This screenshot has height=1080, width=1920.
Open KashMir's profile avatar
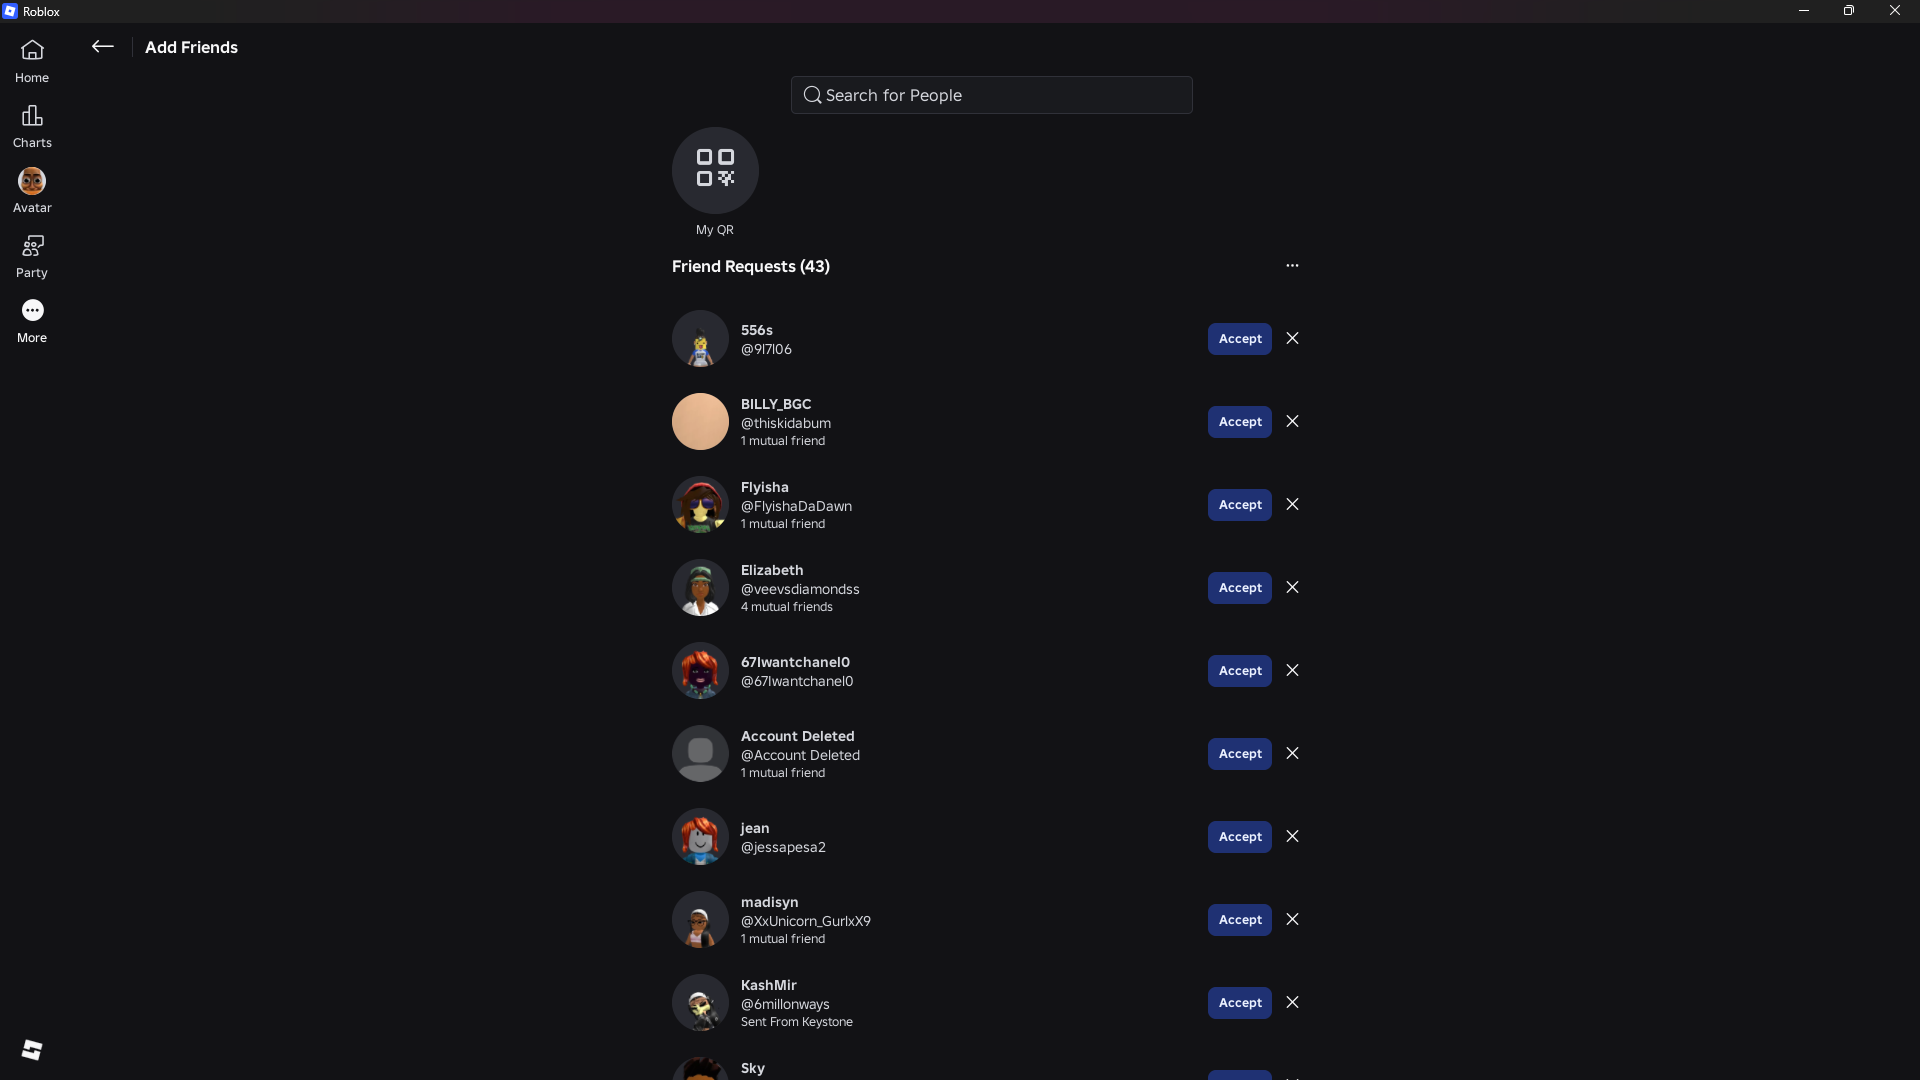[x=700, y=1003]
